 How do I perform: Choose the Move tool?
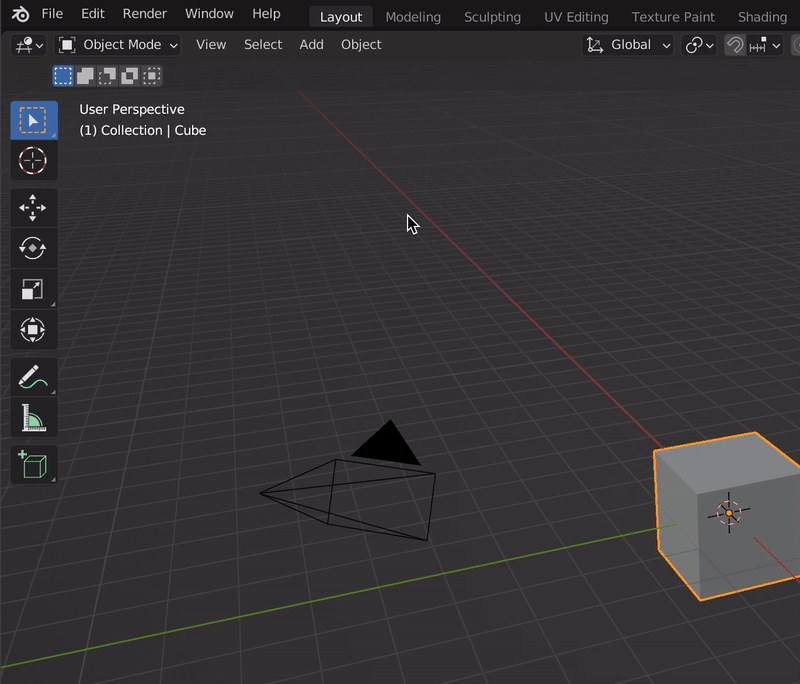(x=33, y=208)
